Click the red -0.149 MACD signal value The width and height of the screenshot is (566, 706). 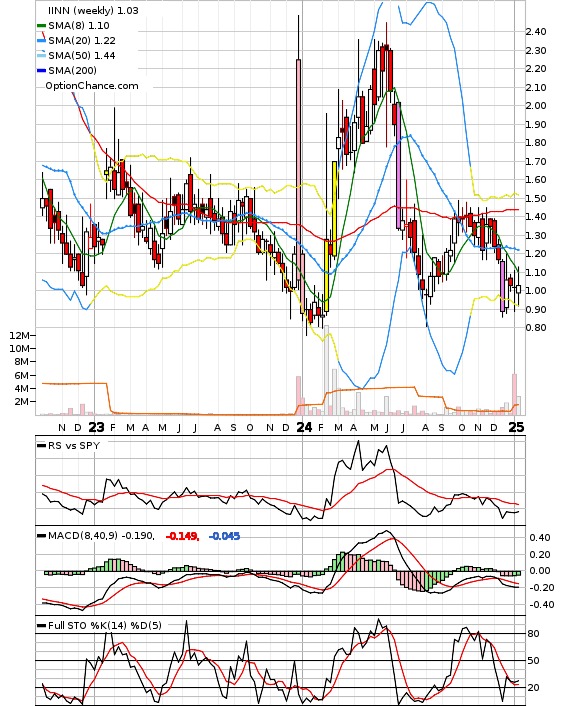click(x=182, y=536)
